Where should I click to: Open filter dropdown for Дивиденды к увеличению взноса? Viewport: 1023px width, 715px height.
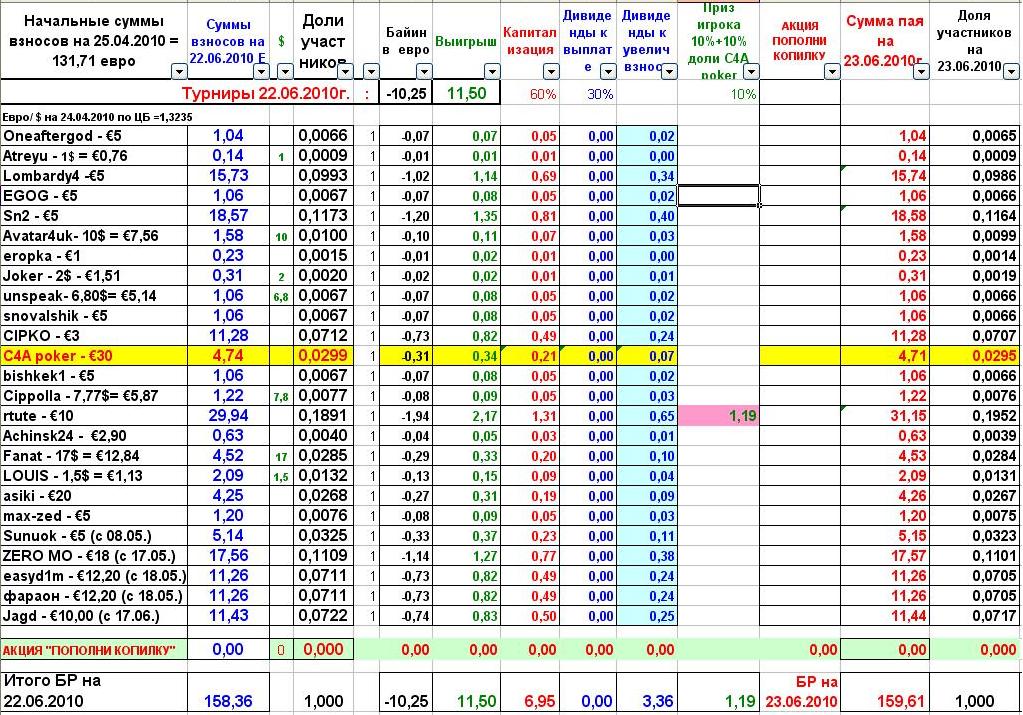[669, 70]
